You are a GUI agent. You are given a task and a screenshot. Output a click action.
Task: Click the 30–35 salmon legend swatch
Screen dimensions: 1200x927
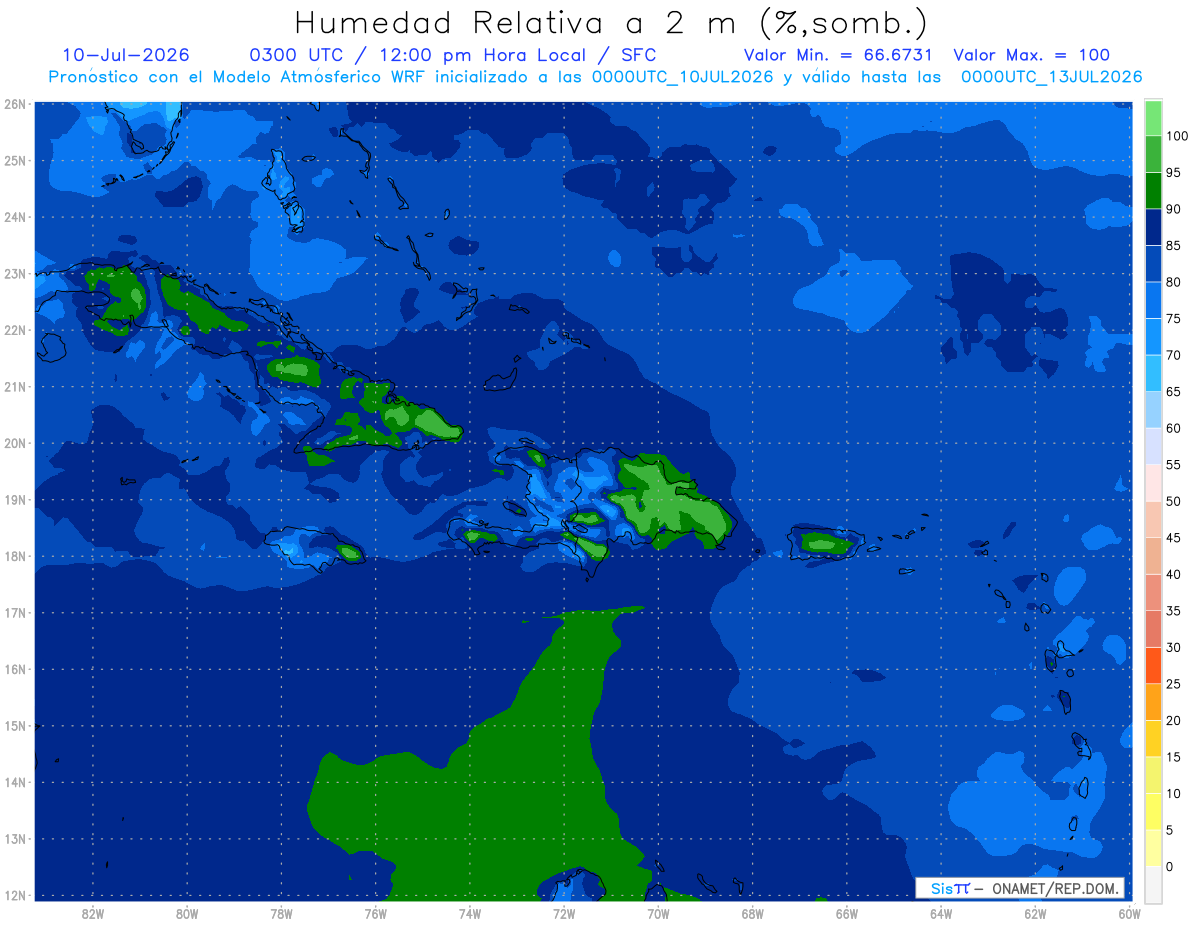pyautogui.click(x=1153, y=628)
